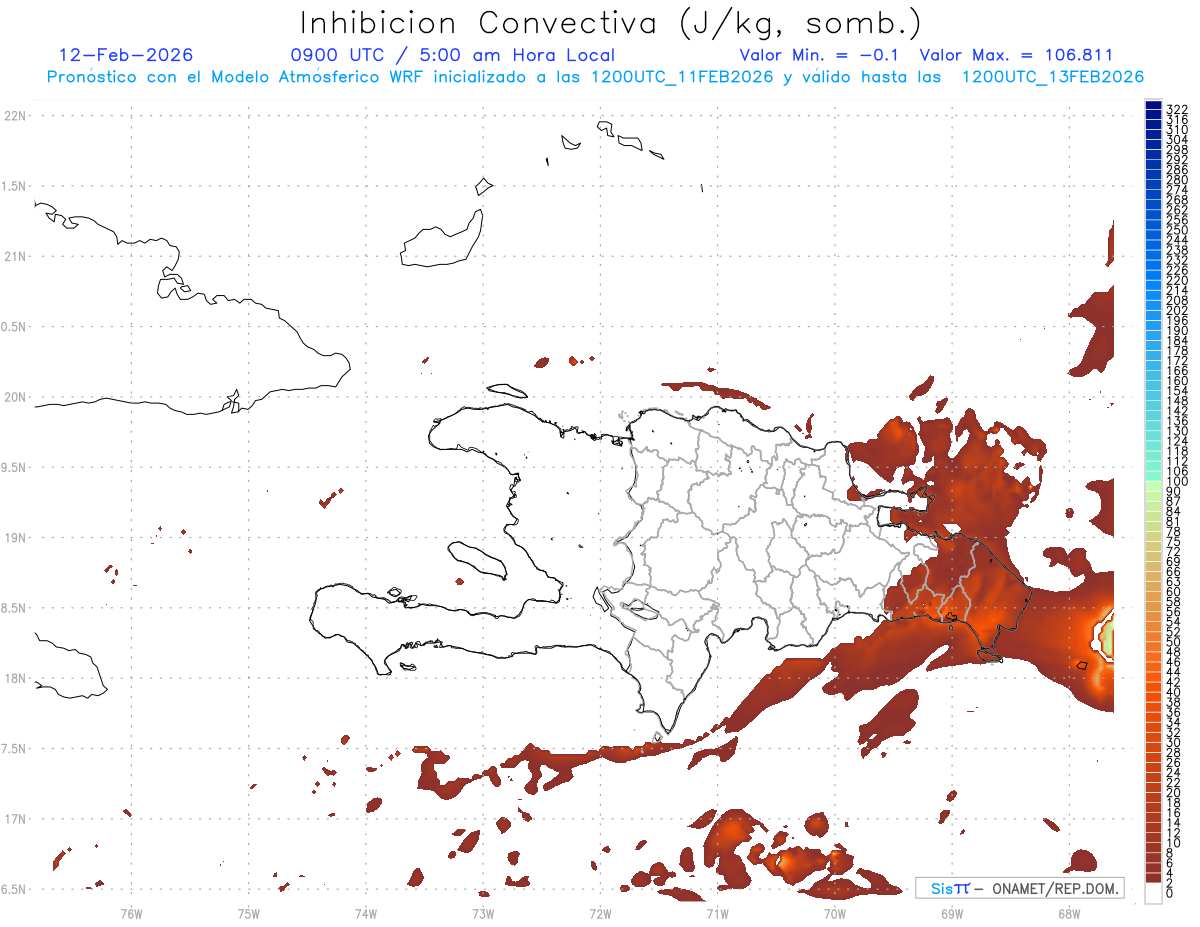Click the title 'Inhibicion Convectiva (J/kg, somb.)'
Screen dimensions: 1200x927
tap(611, 23)
